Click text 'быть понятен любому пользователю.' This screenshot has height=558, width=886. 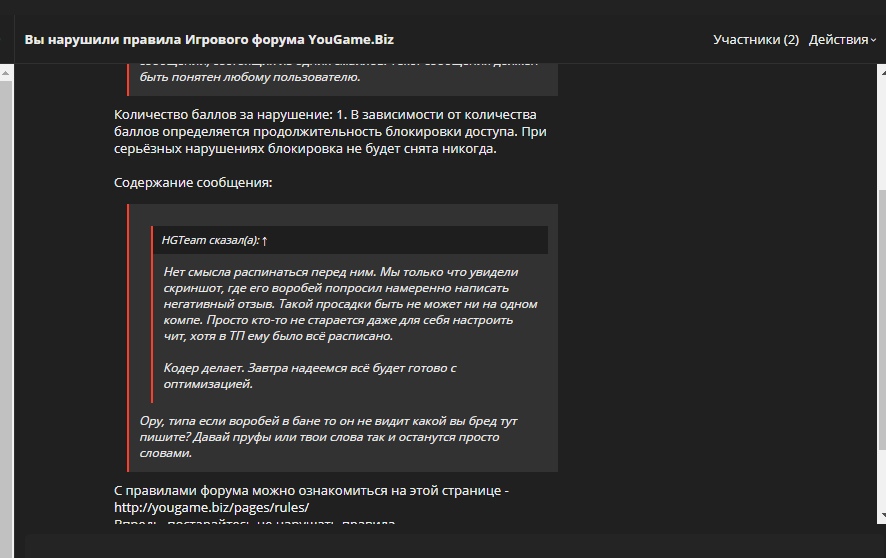[250, 77]
